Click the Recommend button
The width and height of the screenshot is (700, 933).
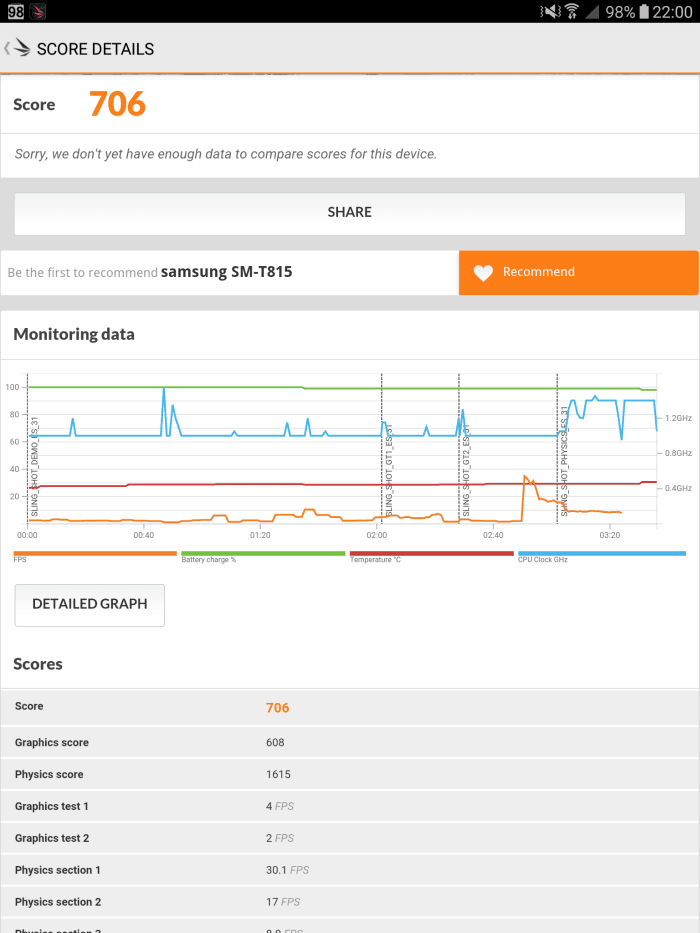[578, 273]
